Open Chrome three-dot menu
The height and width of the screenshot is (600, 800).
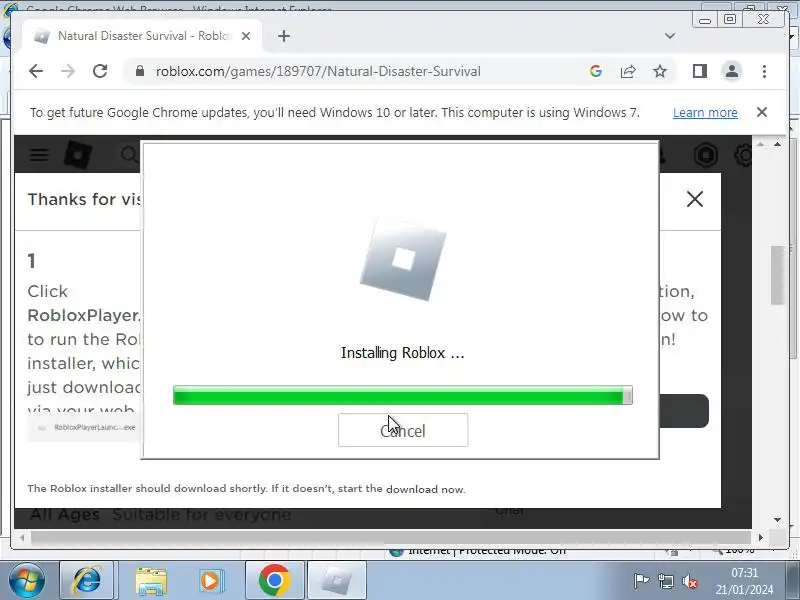(764, 71)
